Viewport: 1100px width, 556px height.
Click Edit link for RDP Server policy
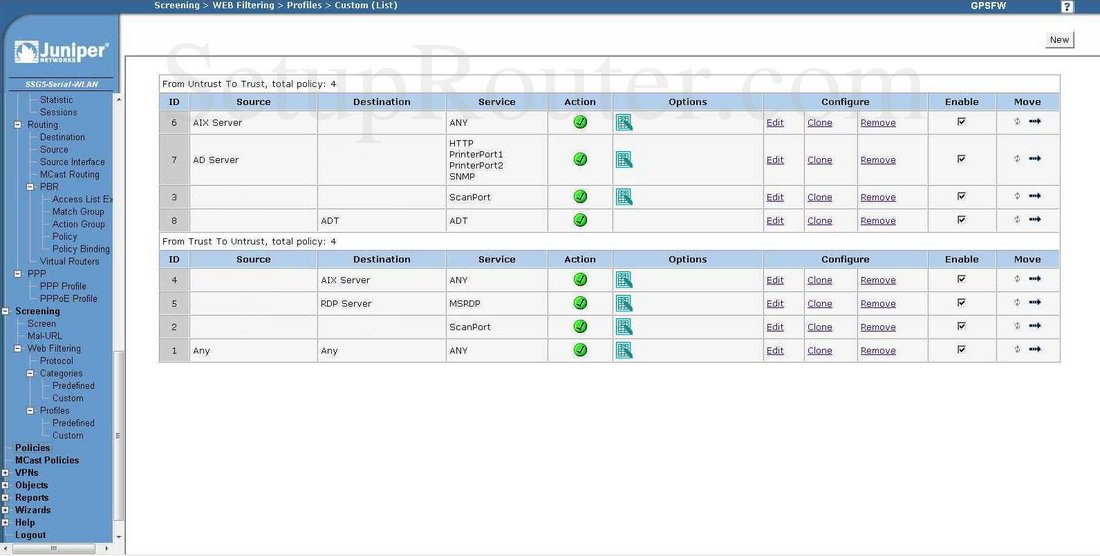pyautogui.click(x=775, y=304)
